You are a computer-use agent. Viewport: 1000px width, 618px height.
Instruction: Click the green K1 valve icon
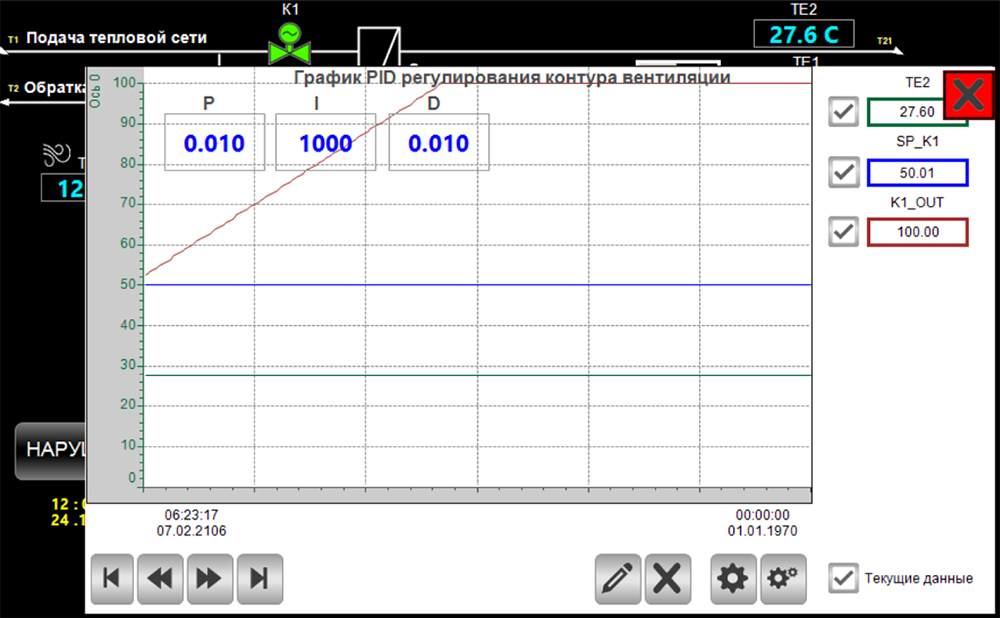coord(288,42)
